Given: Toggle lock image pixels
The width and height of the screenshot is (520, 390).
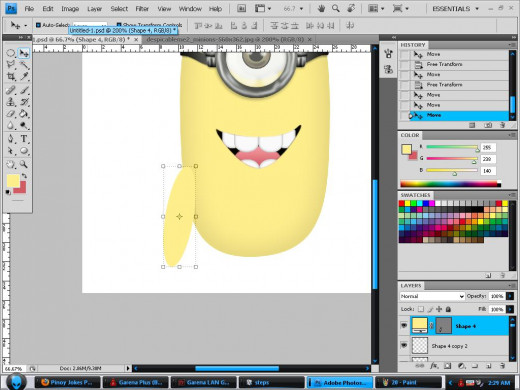Looking at the screenshot, I should click(x=430, y=309).
